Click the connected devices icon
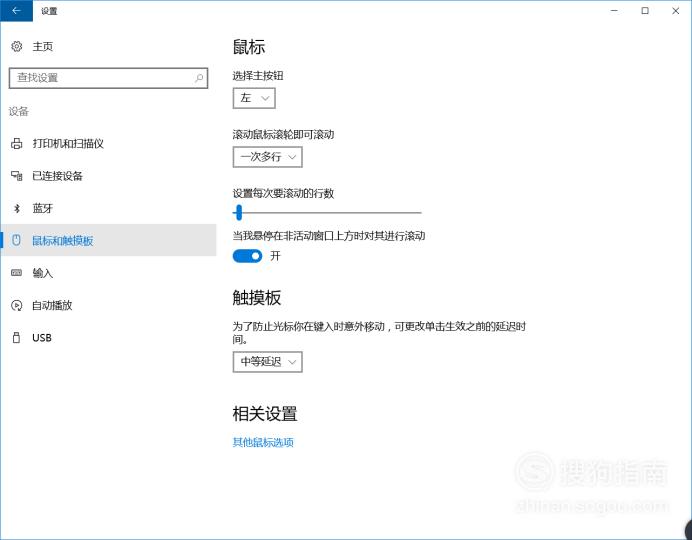Screen dimensions: 692x540 (x=16, y=176)
